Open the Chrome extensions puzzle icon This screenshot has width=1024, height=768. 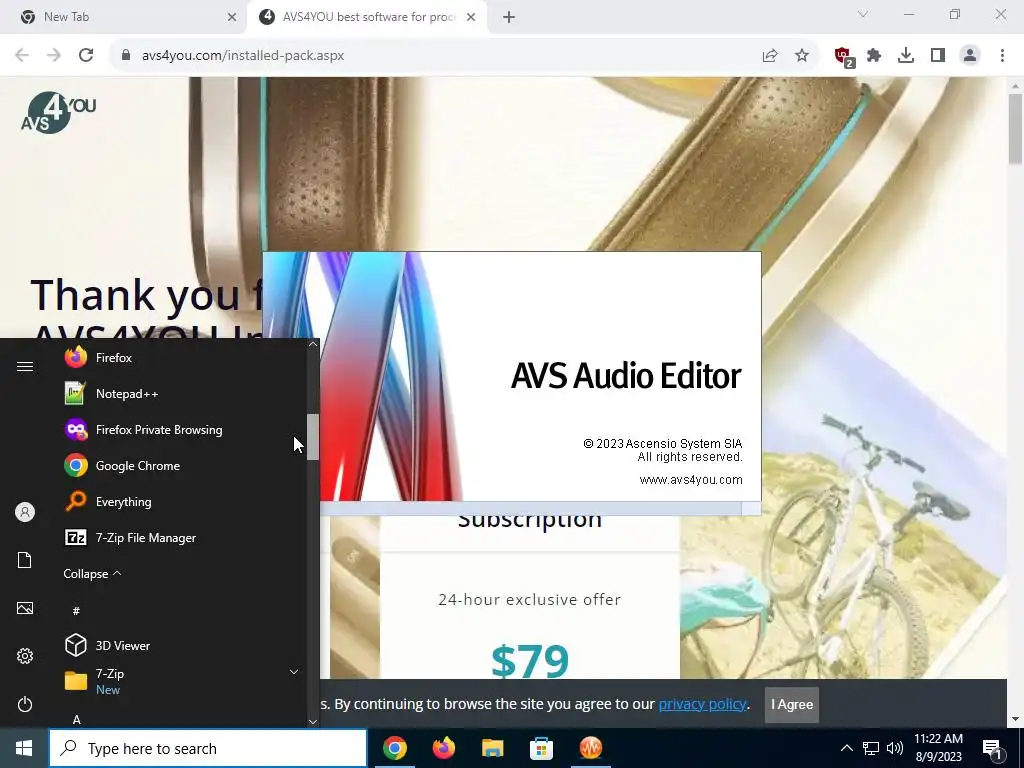click(874, 56)
